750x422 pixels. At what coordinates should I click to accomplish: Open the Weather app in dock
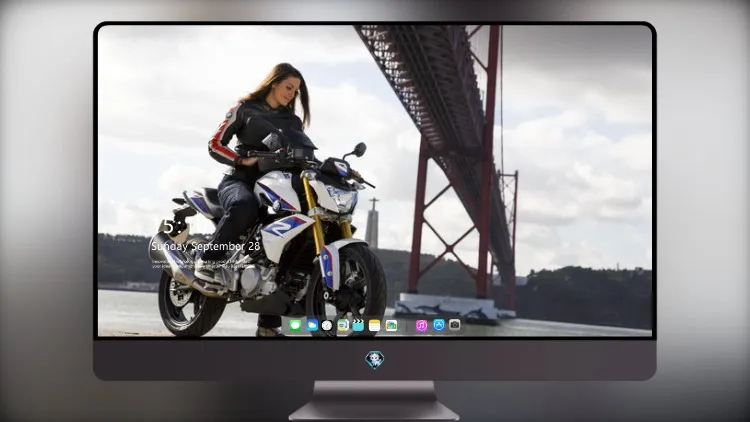point(312,325)
